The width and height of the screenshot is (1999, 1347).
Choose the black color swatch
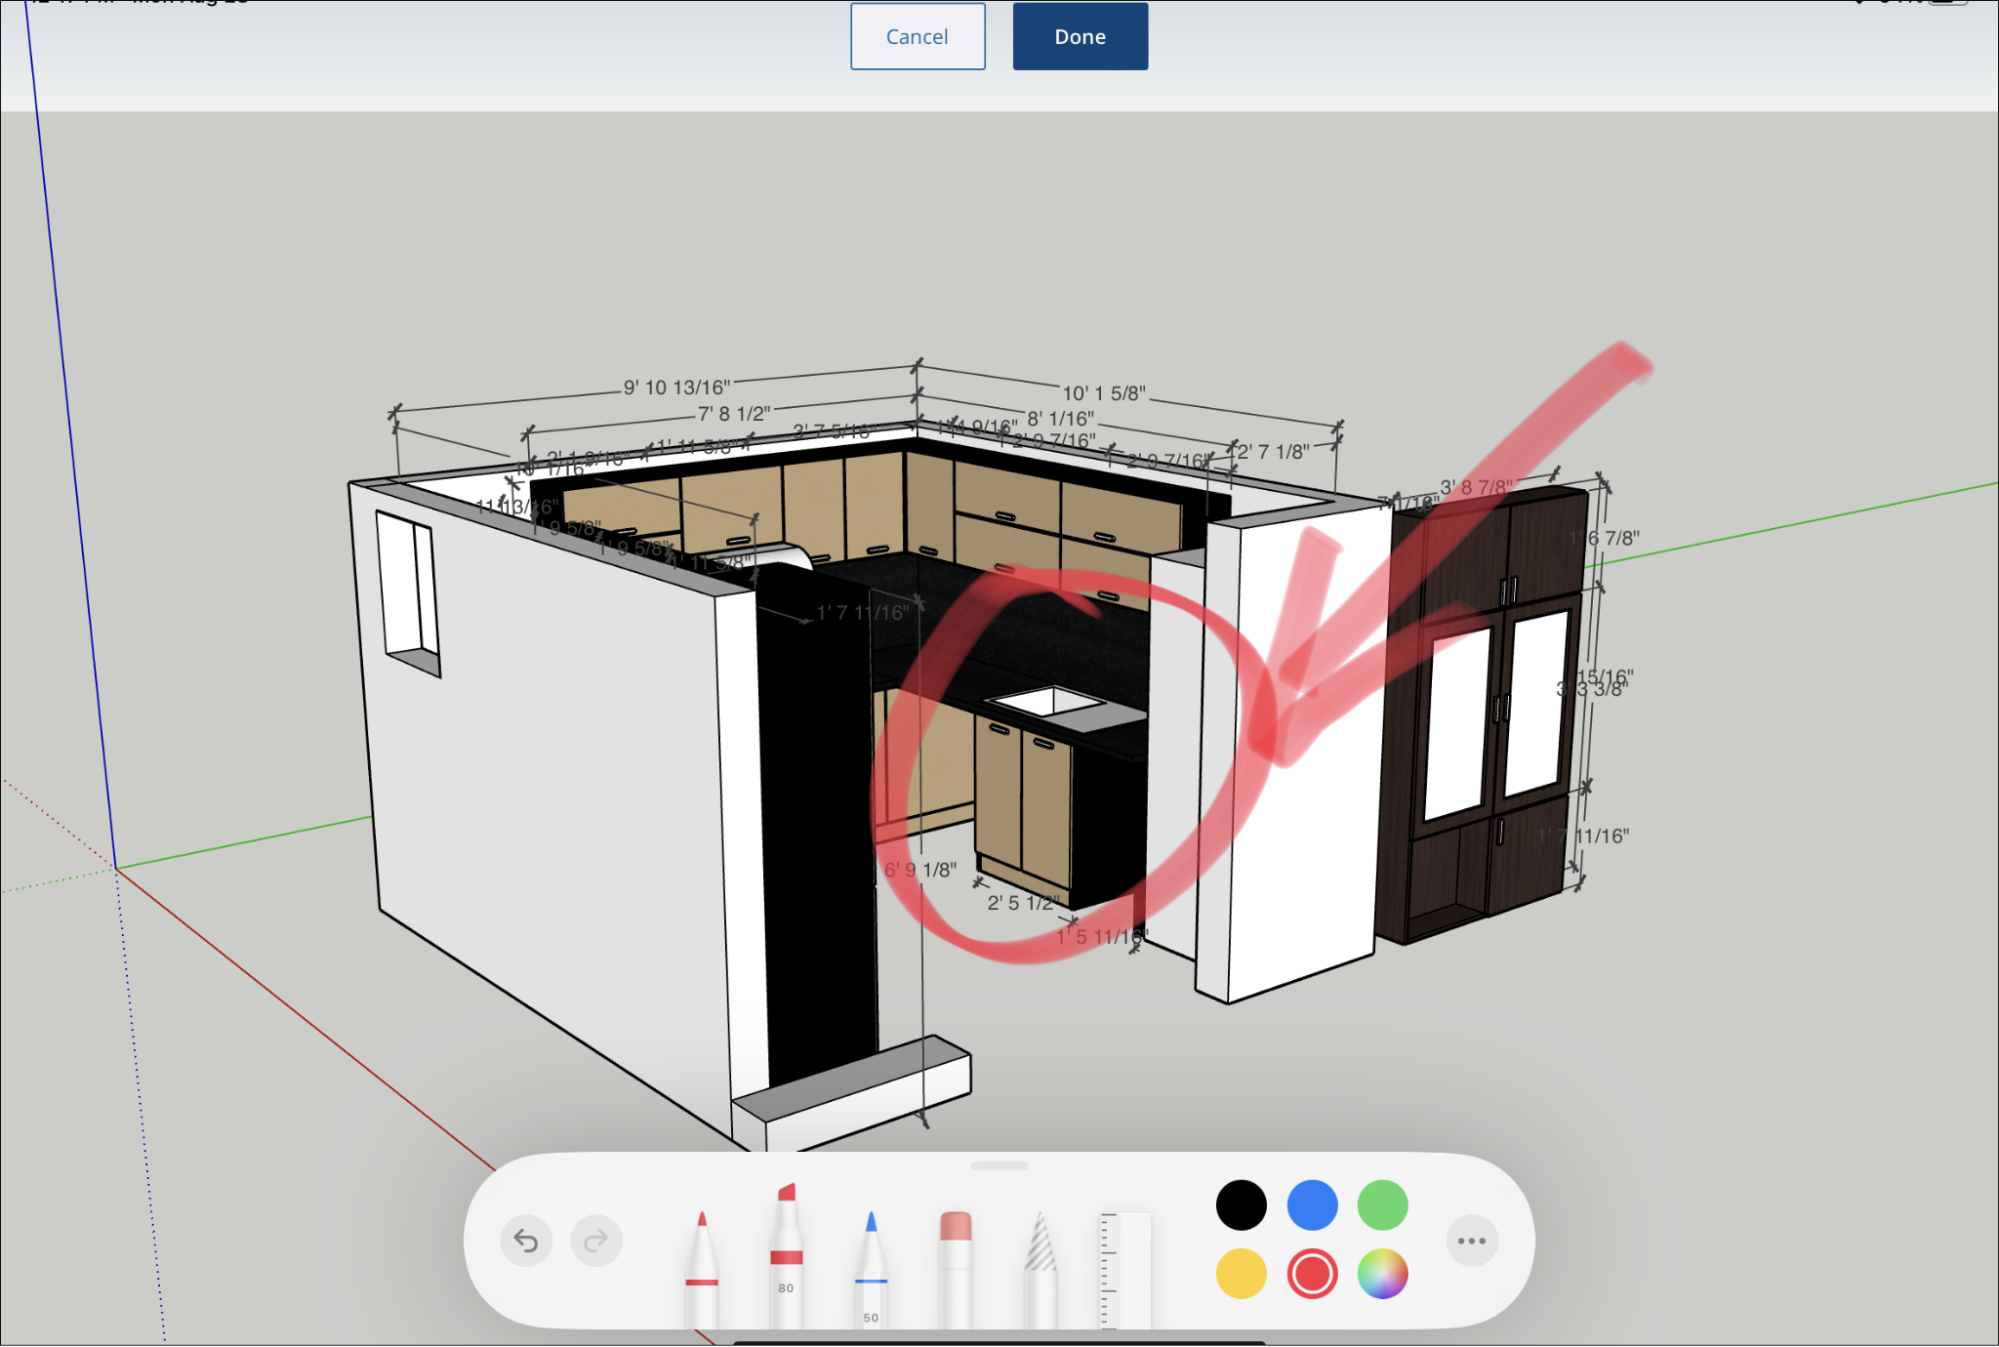(x=1241, y=1205)
